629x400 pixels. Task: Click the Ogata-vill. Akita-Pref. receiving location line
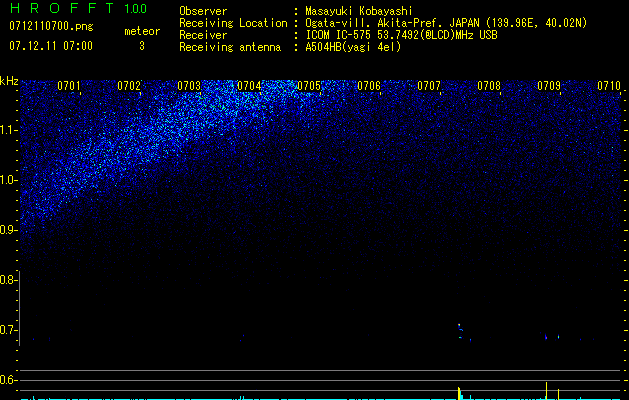tap(446, 24)
